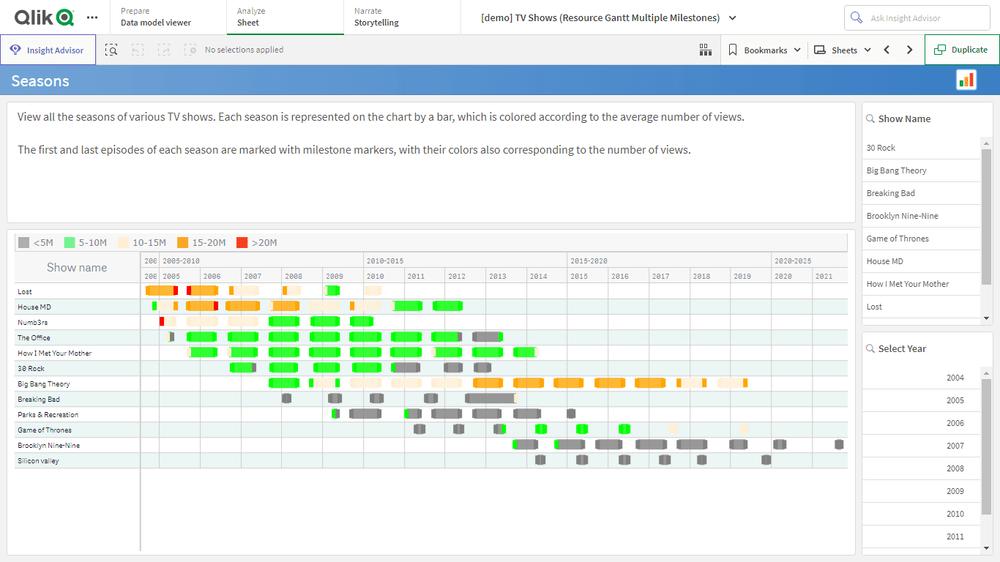The height and width of the screenshot is (562, 1000).
Task: Expand the Sheets dropdown
Action: [842, 49]
